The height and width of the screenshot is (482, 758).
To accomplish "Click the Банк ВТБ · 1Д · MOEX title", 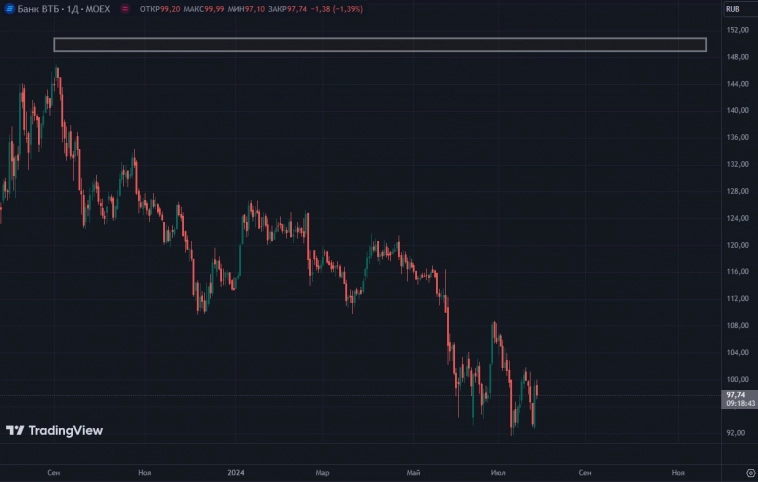I will tap(64, 9).
